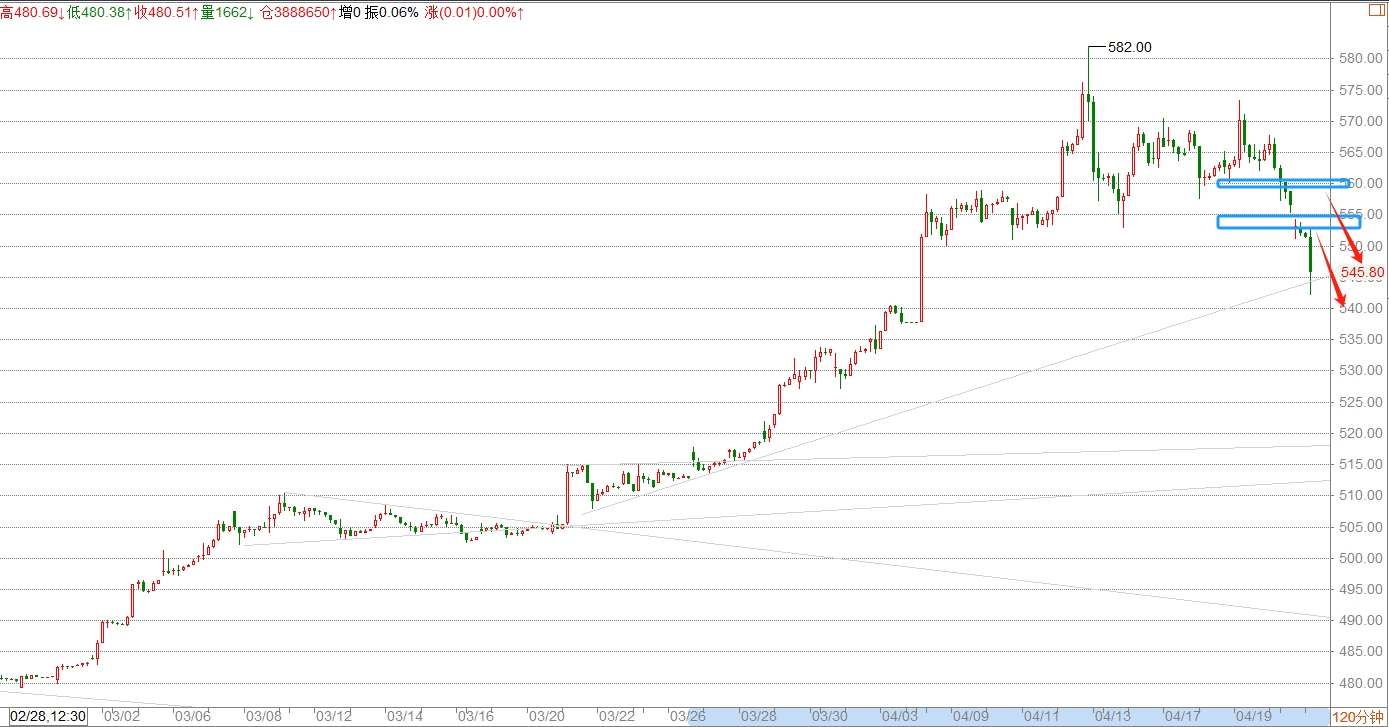The image size is (1389, 727).
Task: Click the 04/17 date on time axis
Action: tap(1184, 717)
